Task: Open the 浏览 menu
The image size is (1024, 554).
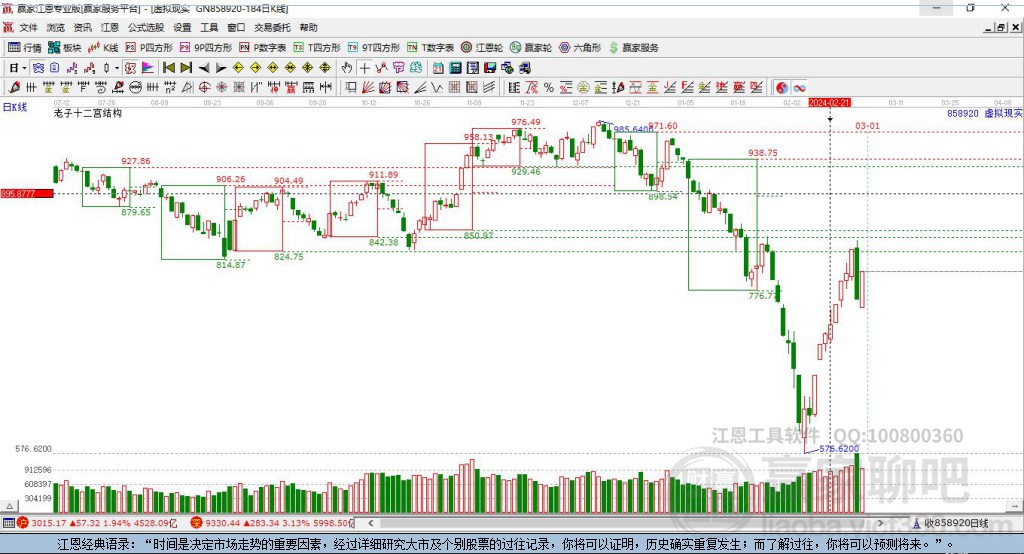Action: (56, 27)
